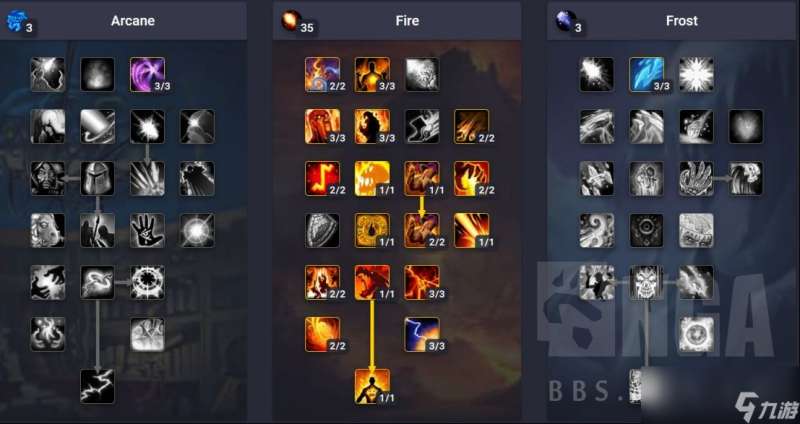Click the blue Frost talent showing 3/3
Image resolution: width=800 pixels, height=424 pixels.
(646, 74)
